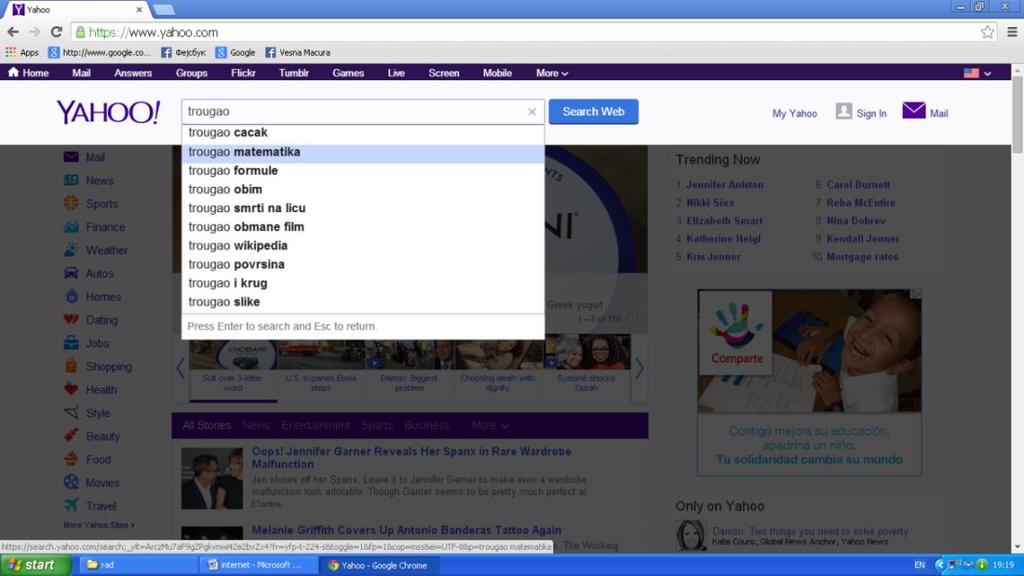Image resolution: width=1024 pixels, height=576 pixels.
Task: Show next carousel stories with right arrow
Action: (639, 368)
